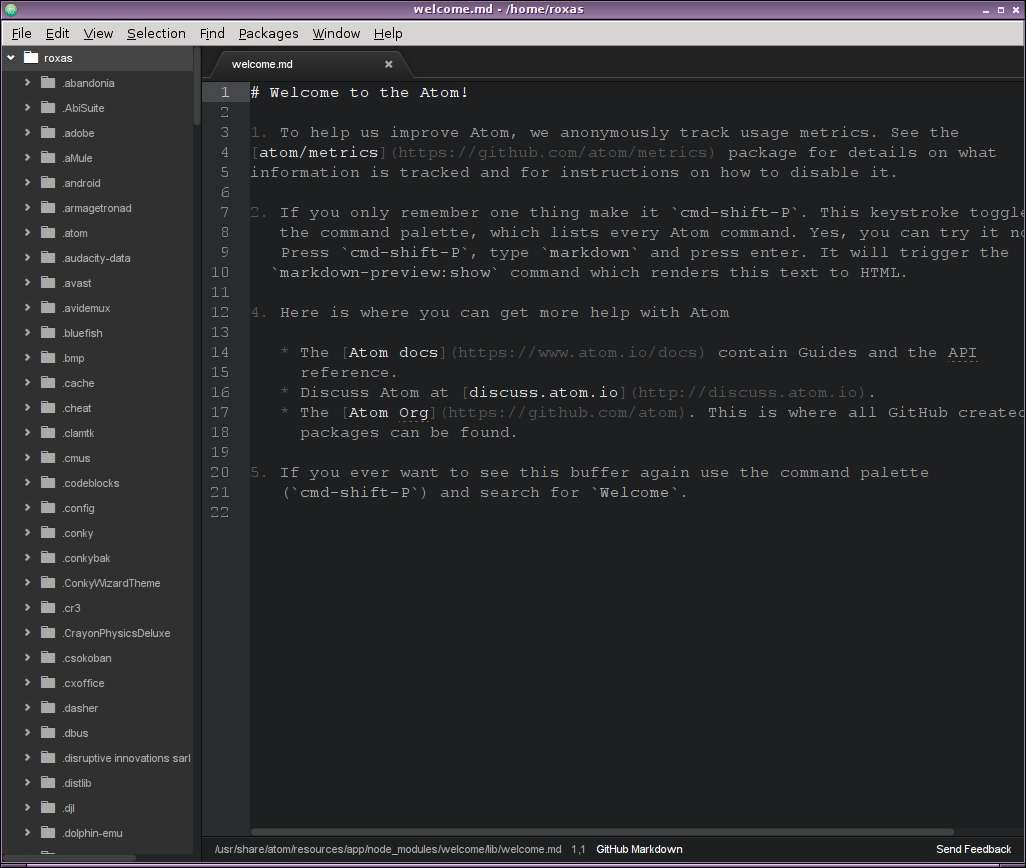Expand the .audacity-data folder arrow
1026x868 pixels.
[x=27, y=258]
